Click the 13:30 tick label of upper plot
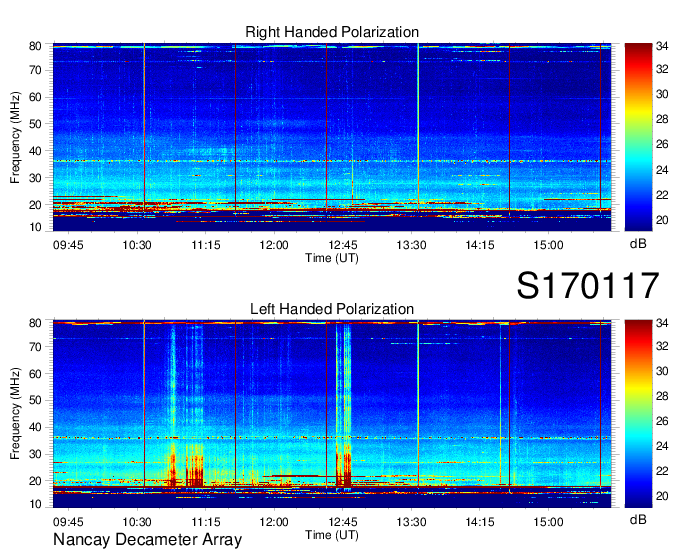 (411, 245)
